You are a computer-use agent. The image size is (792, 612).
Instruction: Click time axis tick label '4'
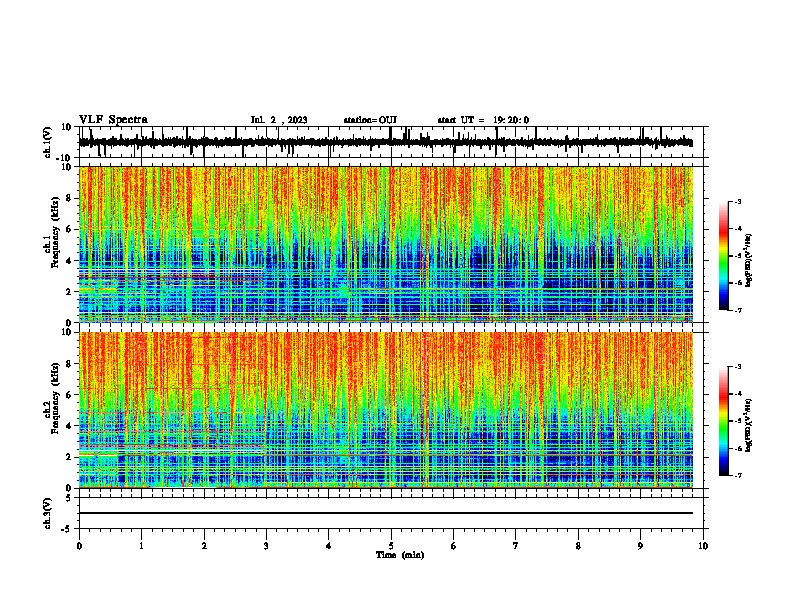(x=329, y=546)
